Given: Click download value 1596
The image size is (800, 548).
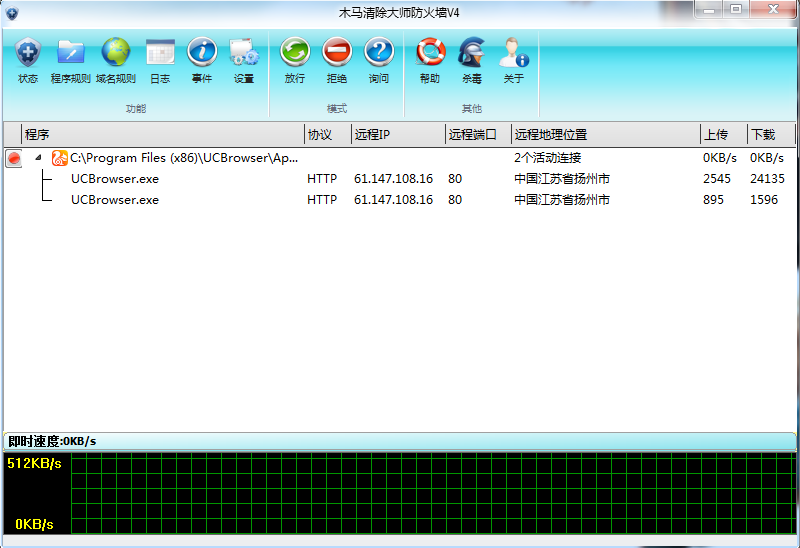Looking at the screenshot, I should [764, 200].
